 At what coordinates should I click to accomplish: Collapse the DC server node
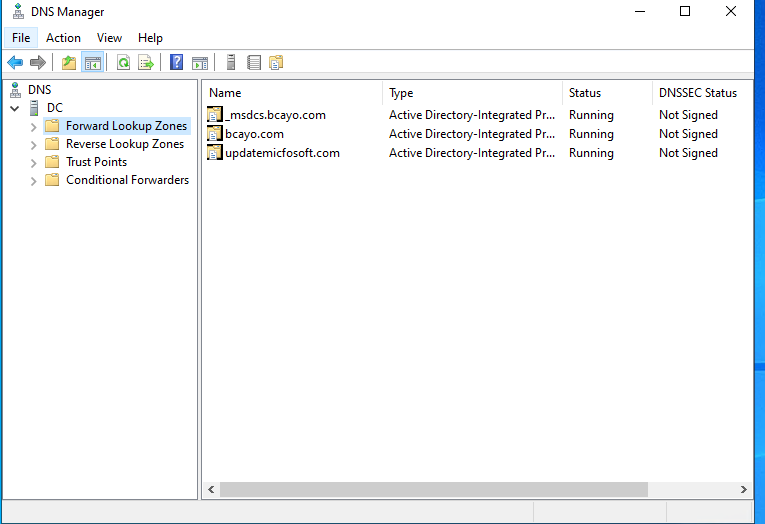(15, 108)
